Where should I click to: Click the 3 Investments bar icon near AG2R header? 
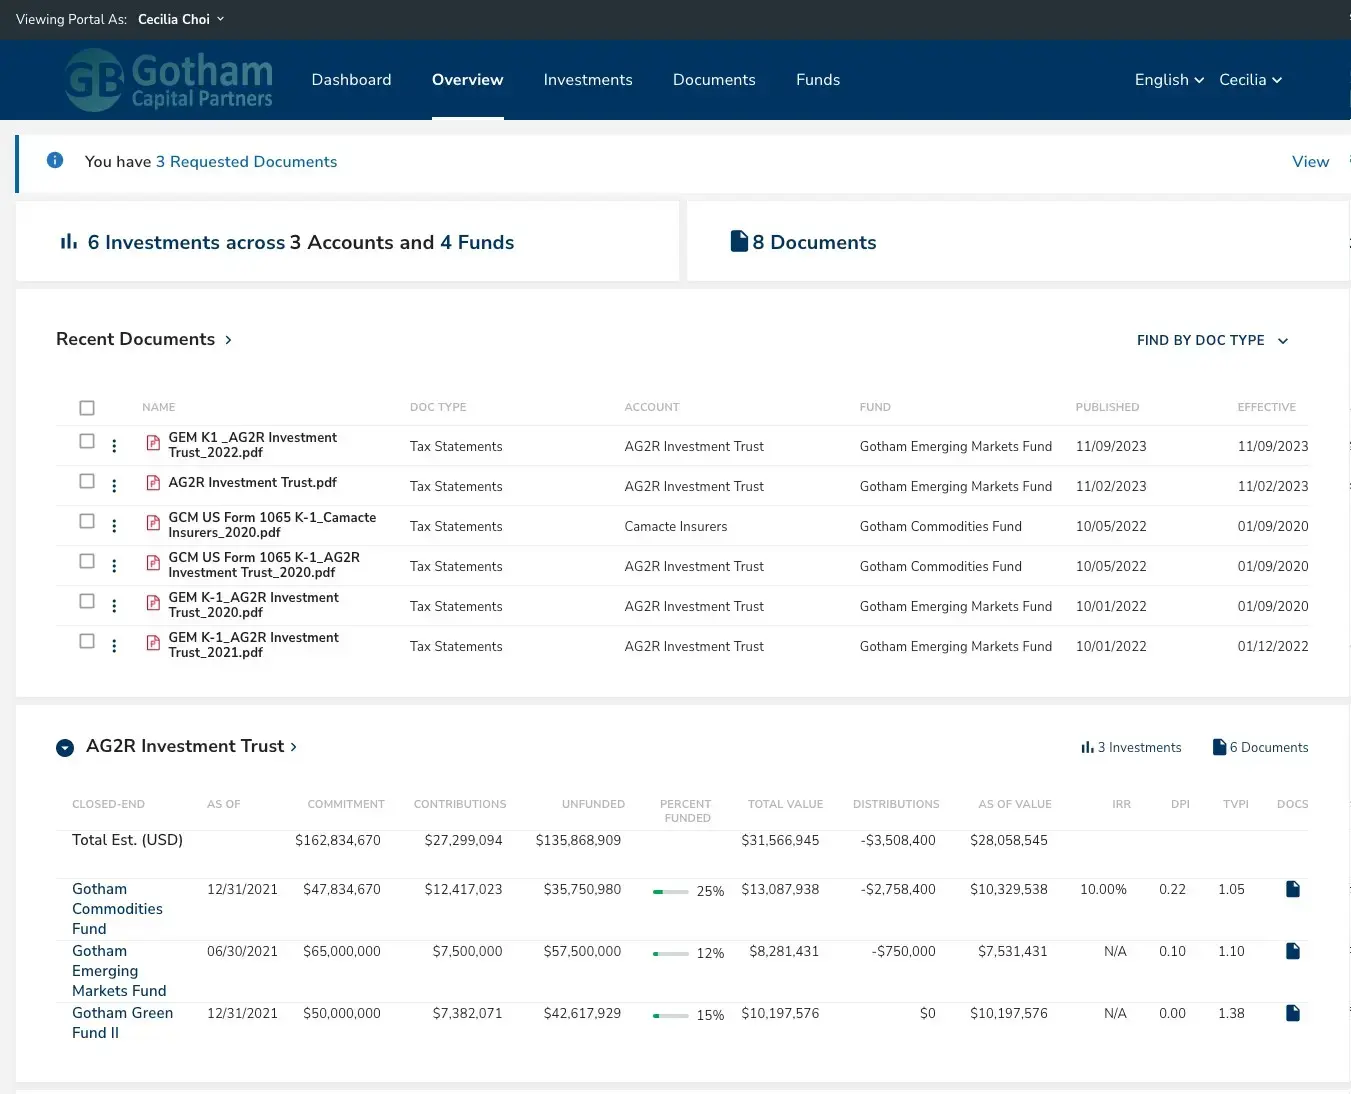click(x=1087, y=746)
